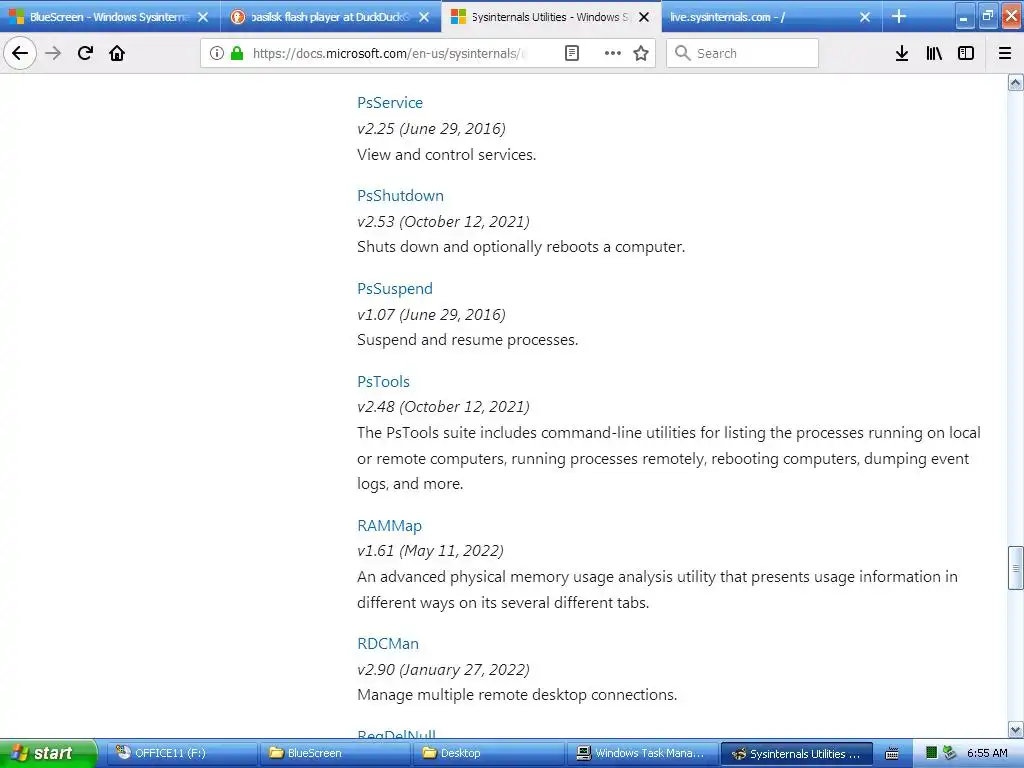Switch to Windows Task Manager taskbar button
The image size is (1024, 768).
coord(643,753)
